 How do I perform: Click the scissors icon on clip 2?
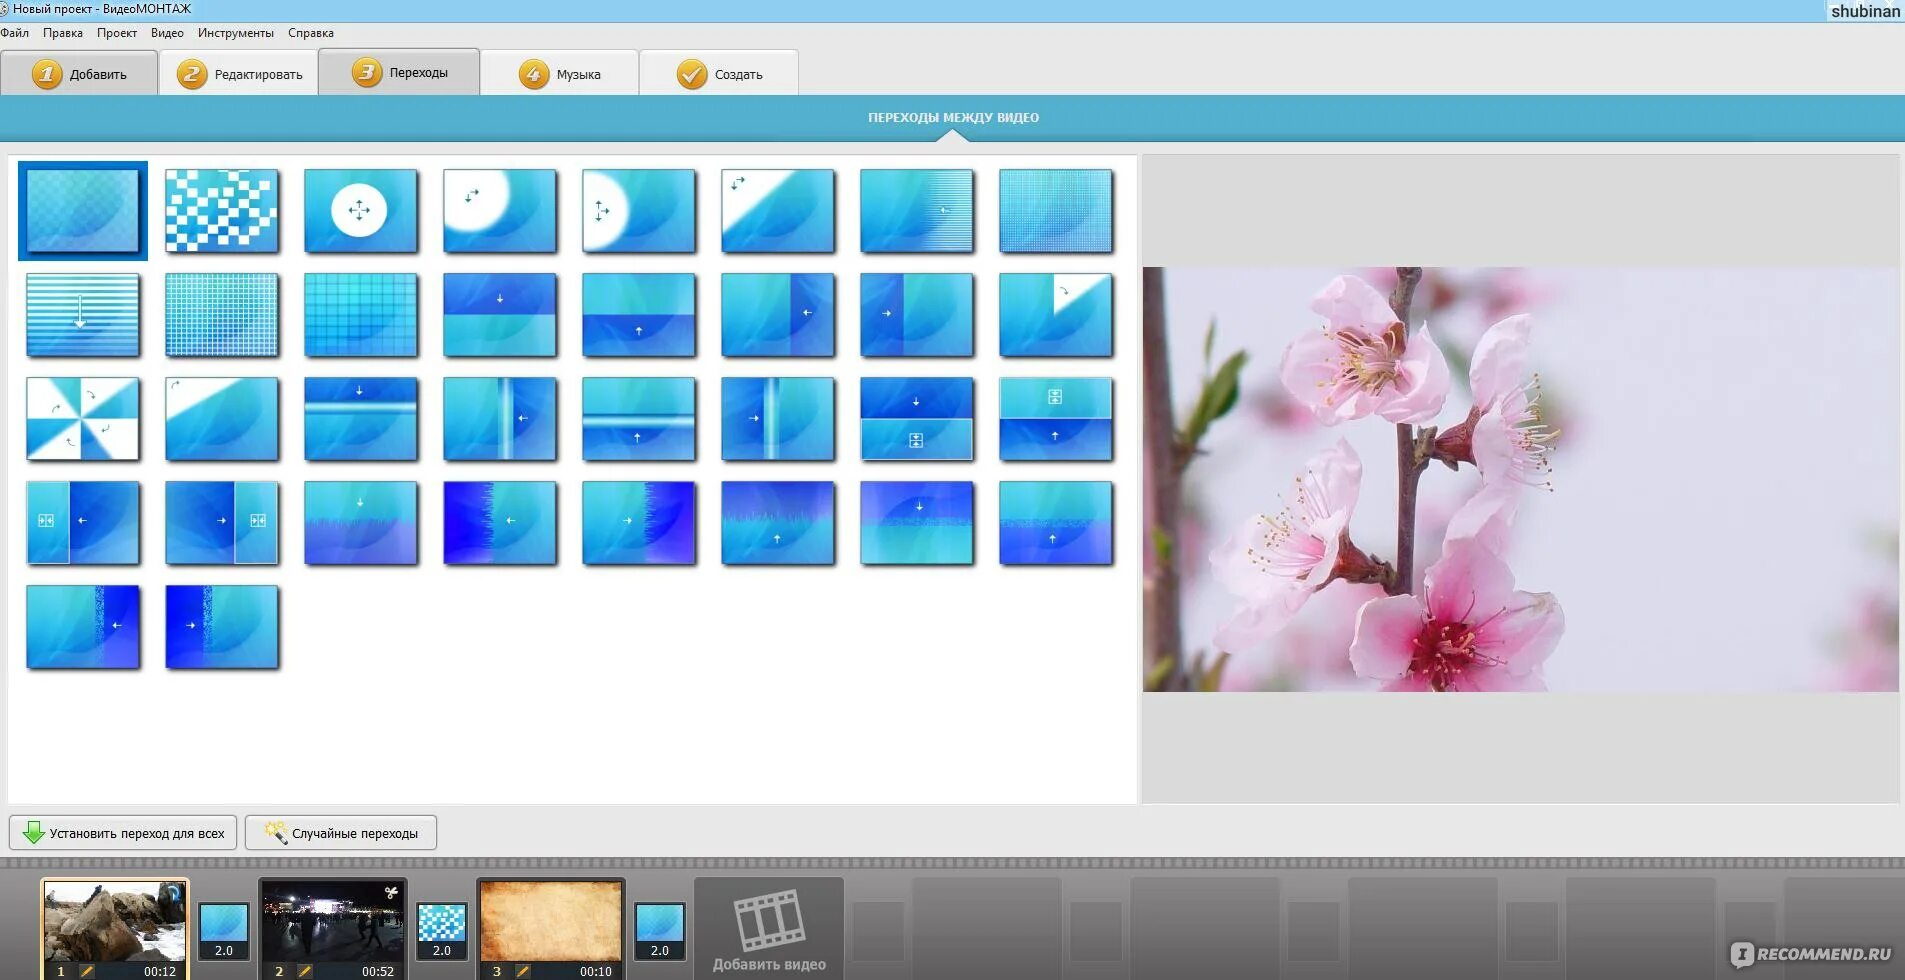[x=391, y=893]
